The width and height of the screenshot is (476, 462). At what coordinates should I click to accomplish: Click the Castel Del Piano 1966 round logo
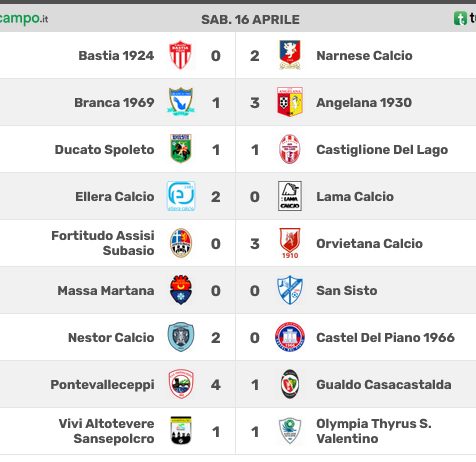(290, 337)
